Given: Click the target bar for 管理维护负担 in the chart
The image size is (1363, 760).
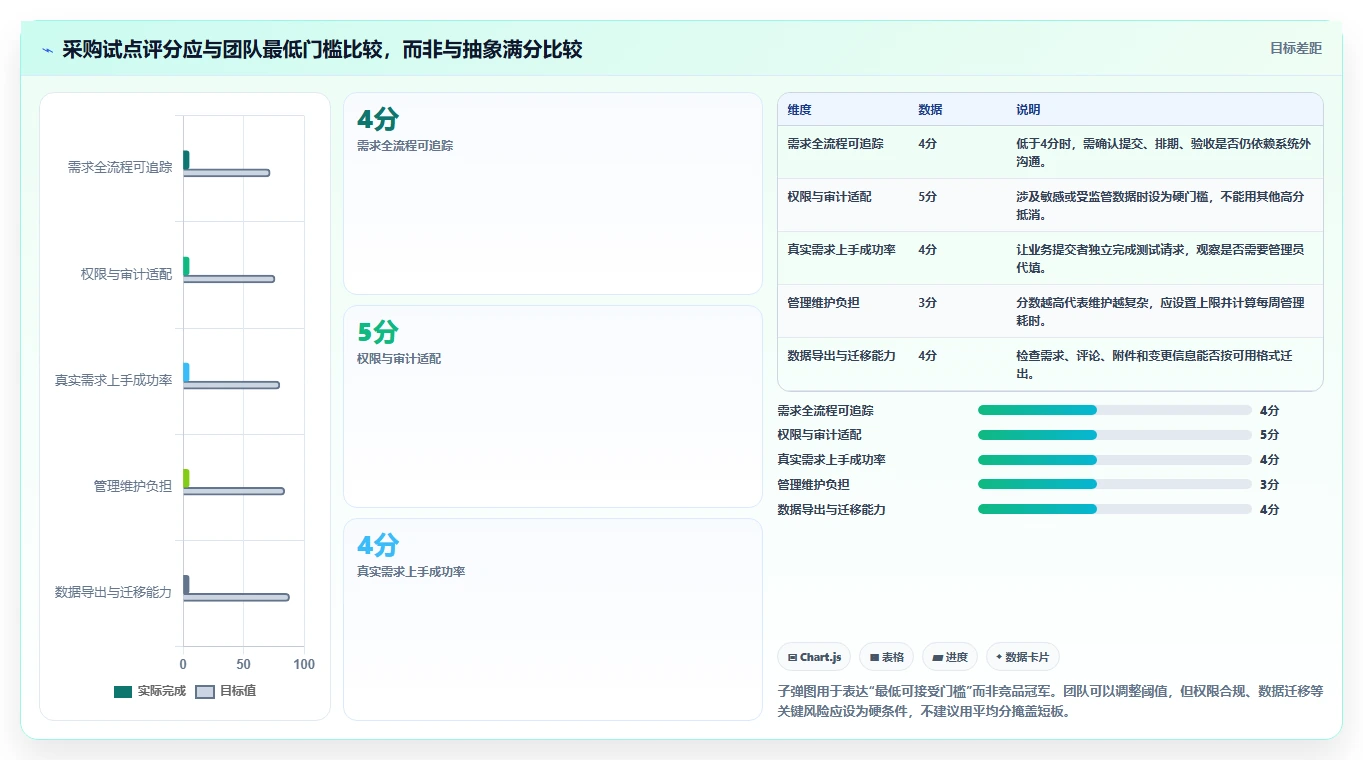Looking at the screenshot, I should click(x=234, y=491).
